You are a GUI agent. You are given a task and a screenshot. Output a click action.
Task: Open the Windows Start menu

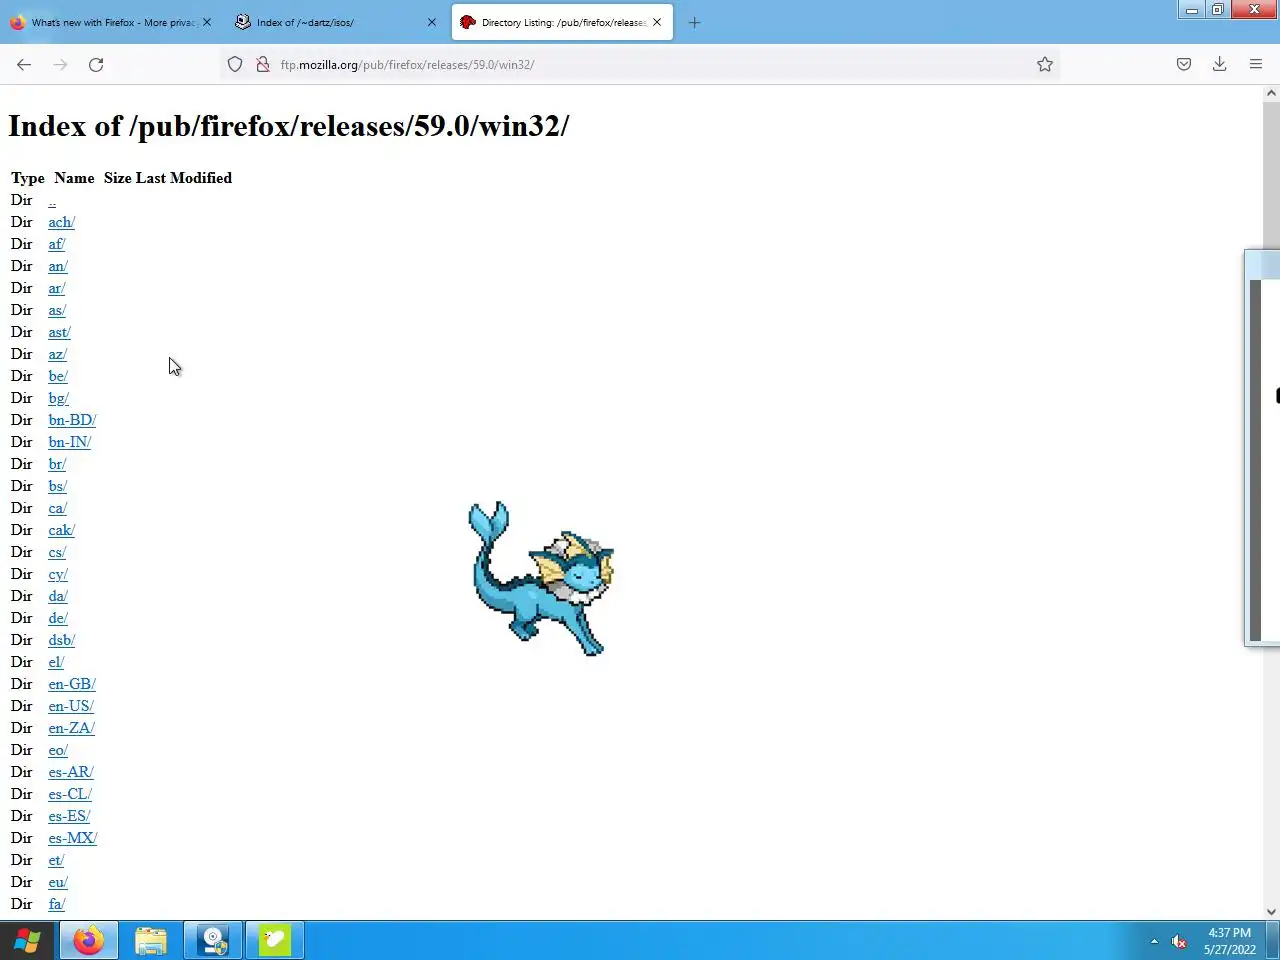tap(27, 941)
